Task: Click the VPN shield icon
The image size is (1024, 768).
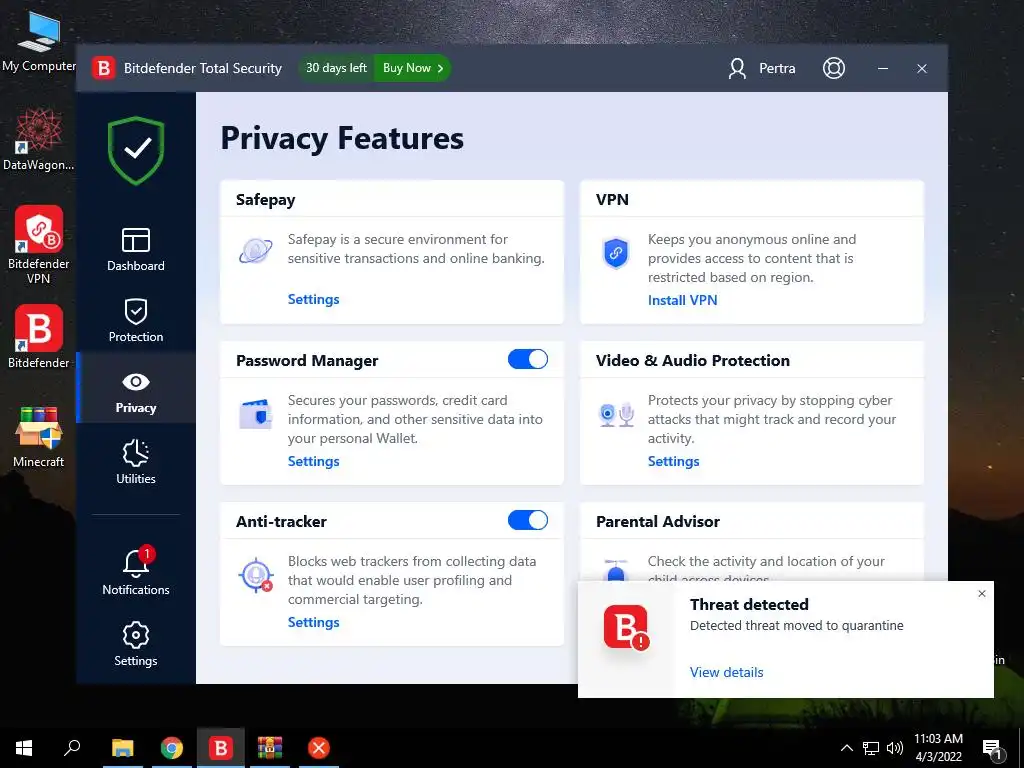Action: 615,253
